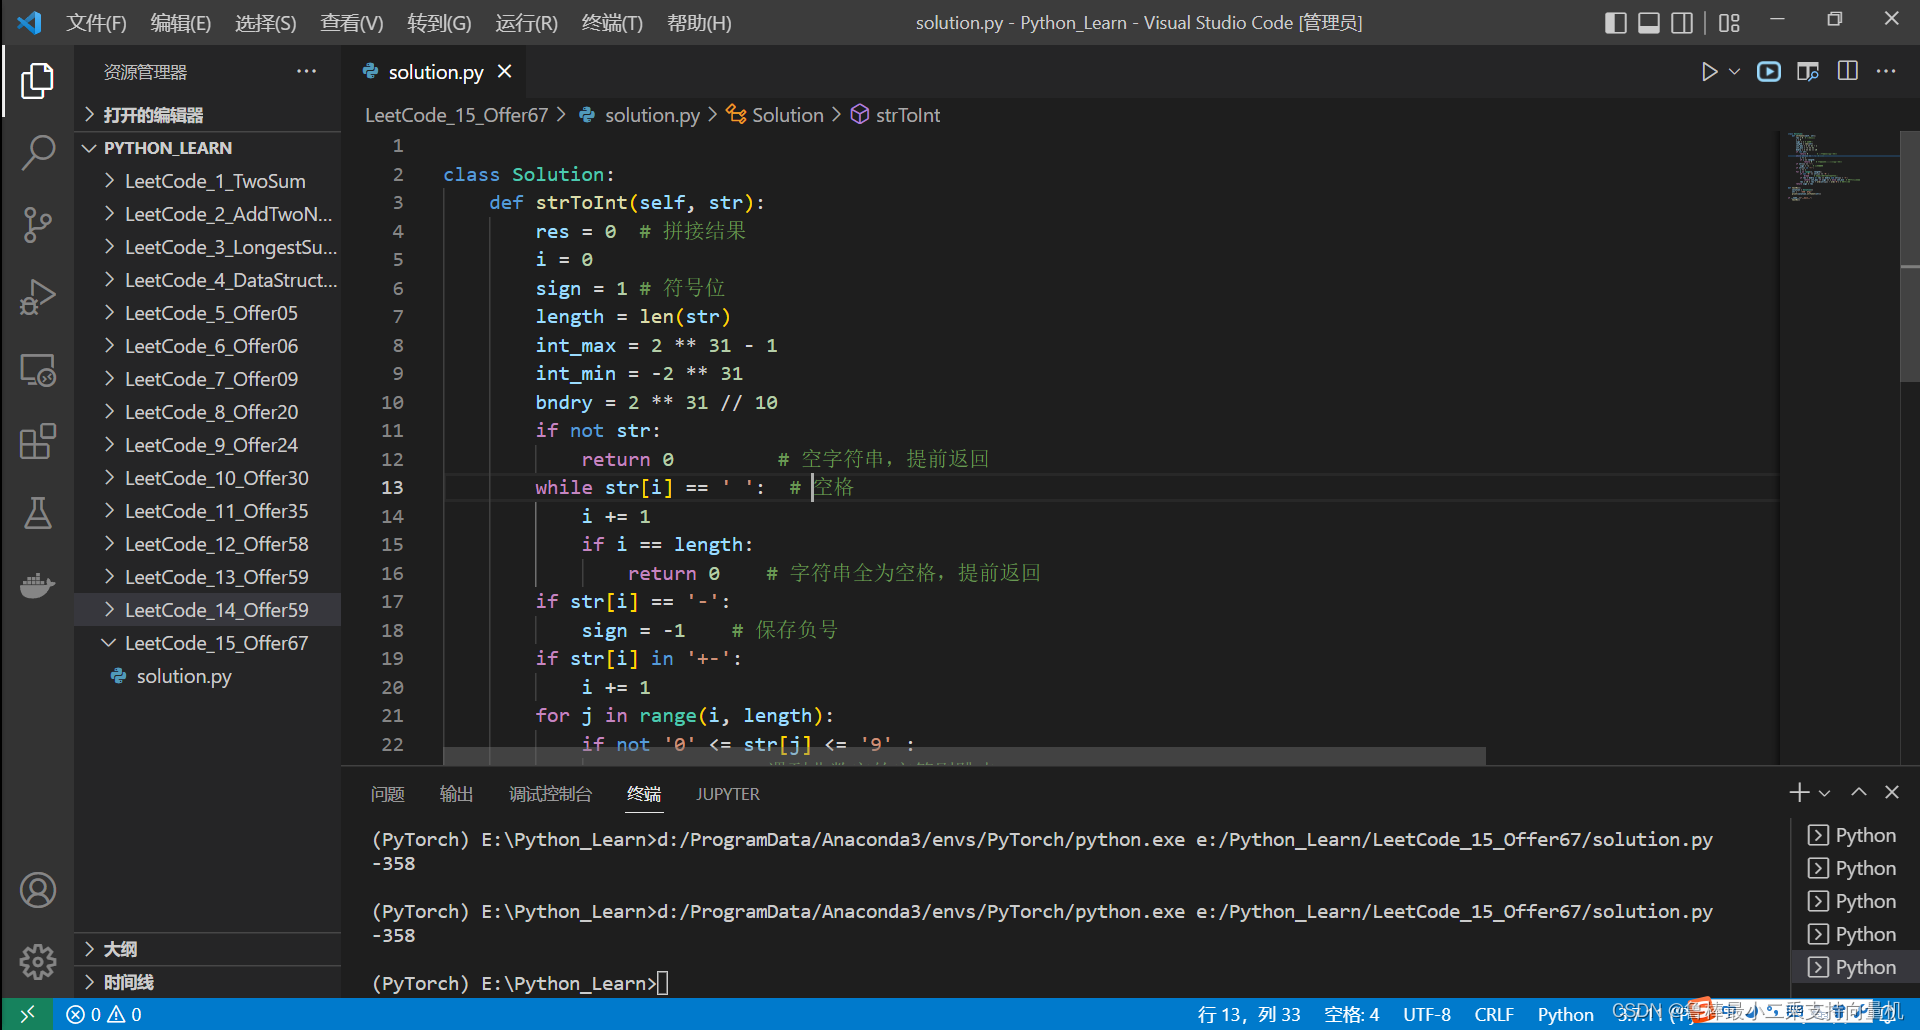Open Testing flask icon
The width and height of the screenshot is (1920, 1030).
coord(37,513)
